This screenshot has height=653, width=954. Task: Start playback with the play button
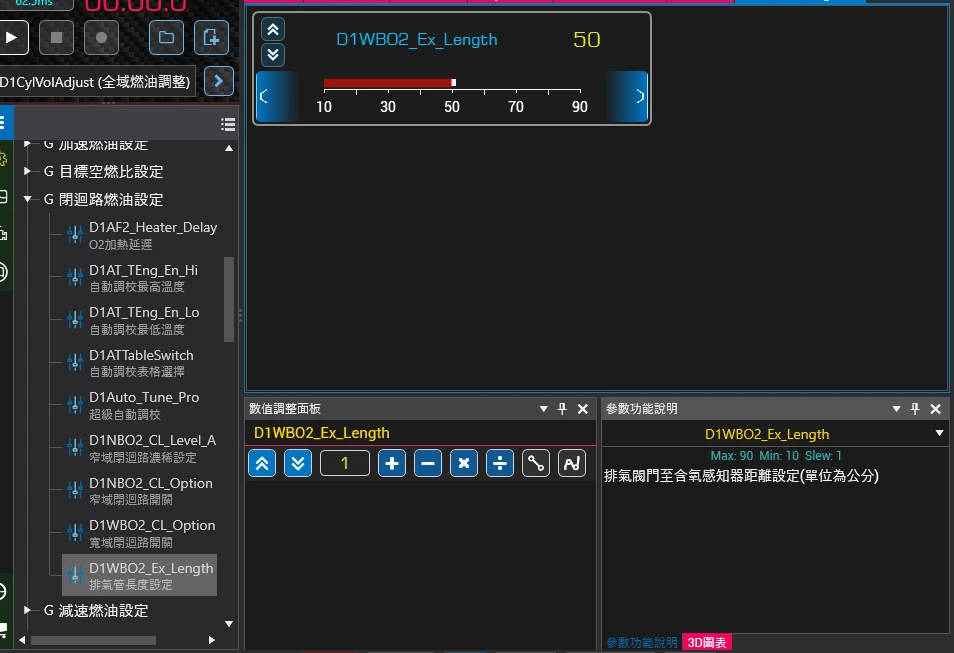12,38
